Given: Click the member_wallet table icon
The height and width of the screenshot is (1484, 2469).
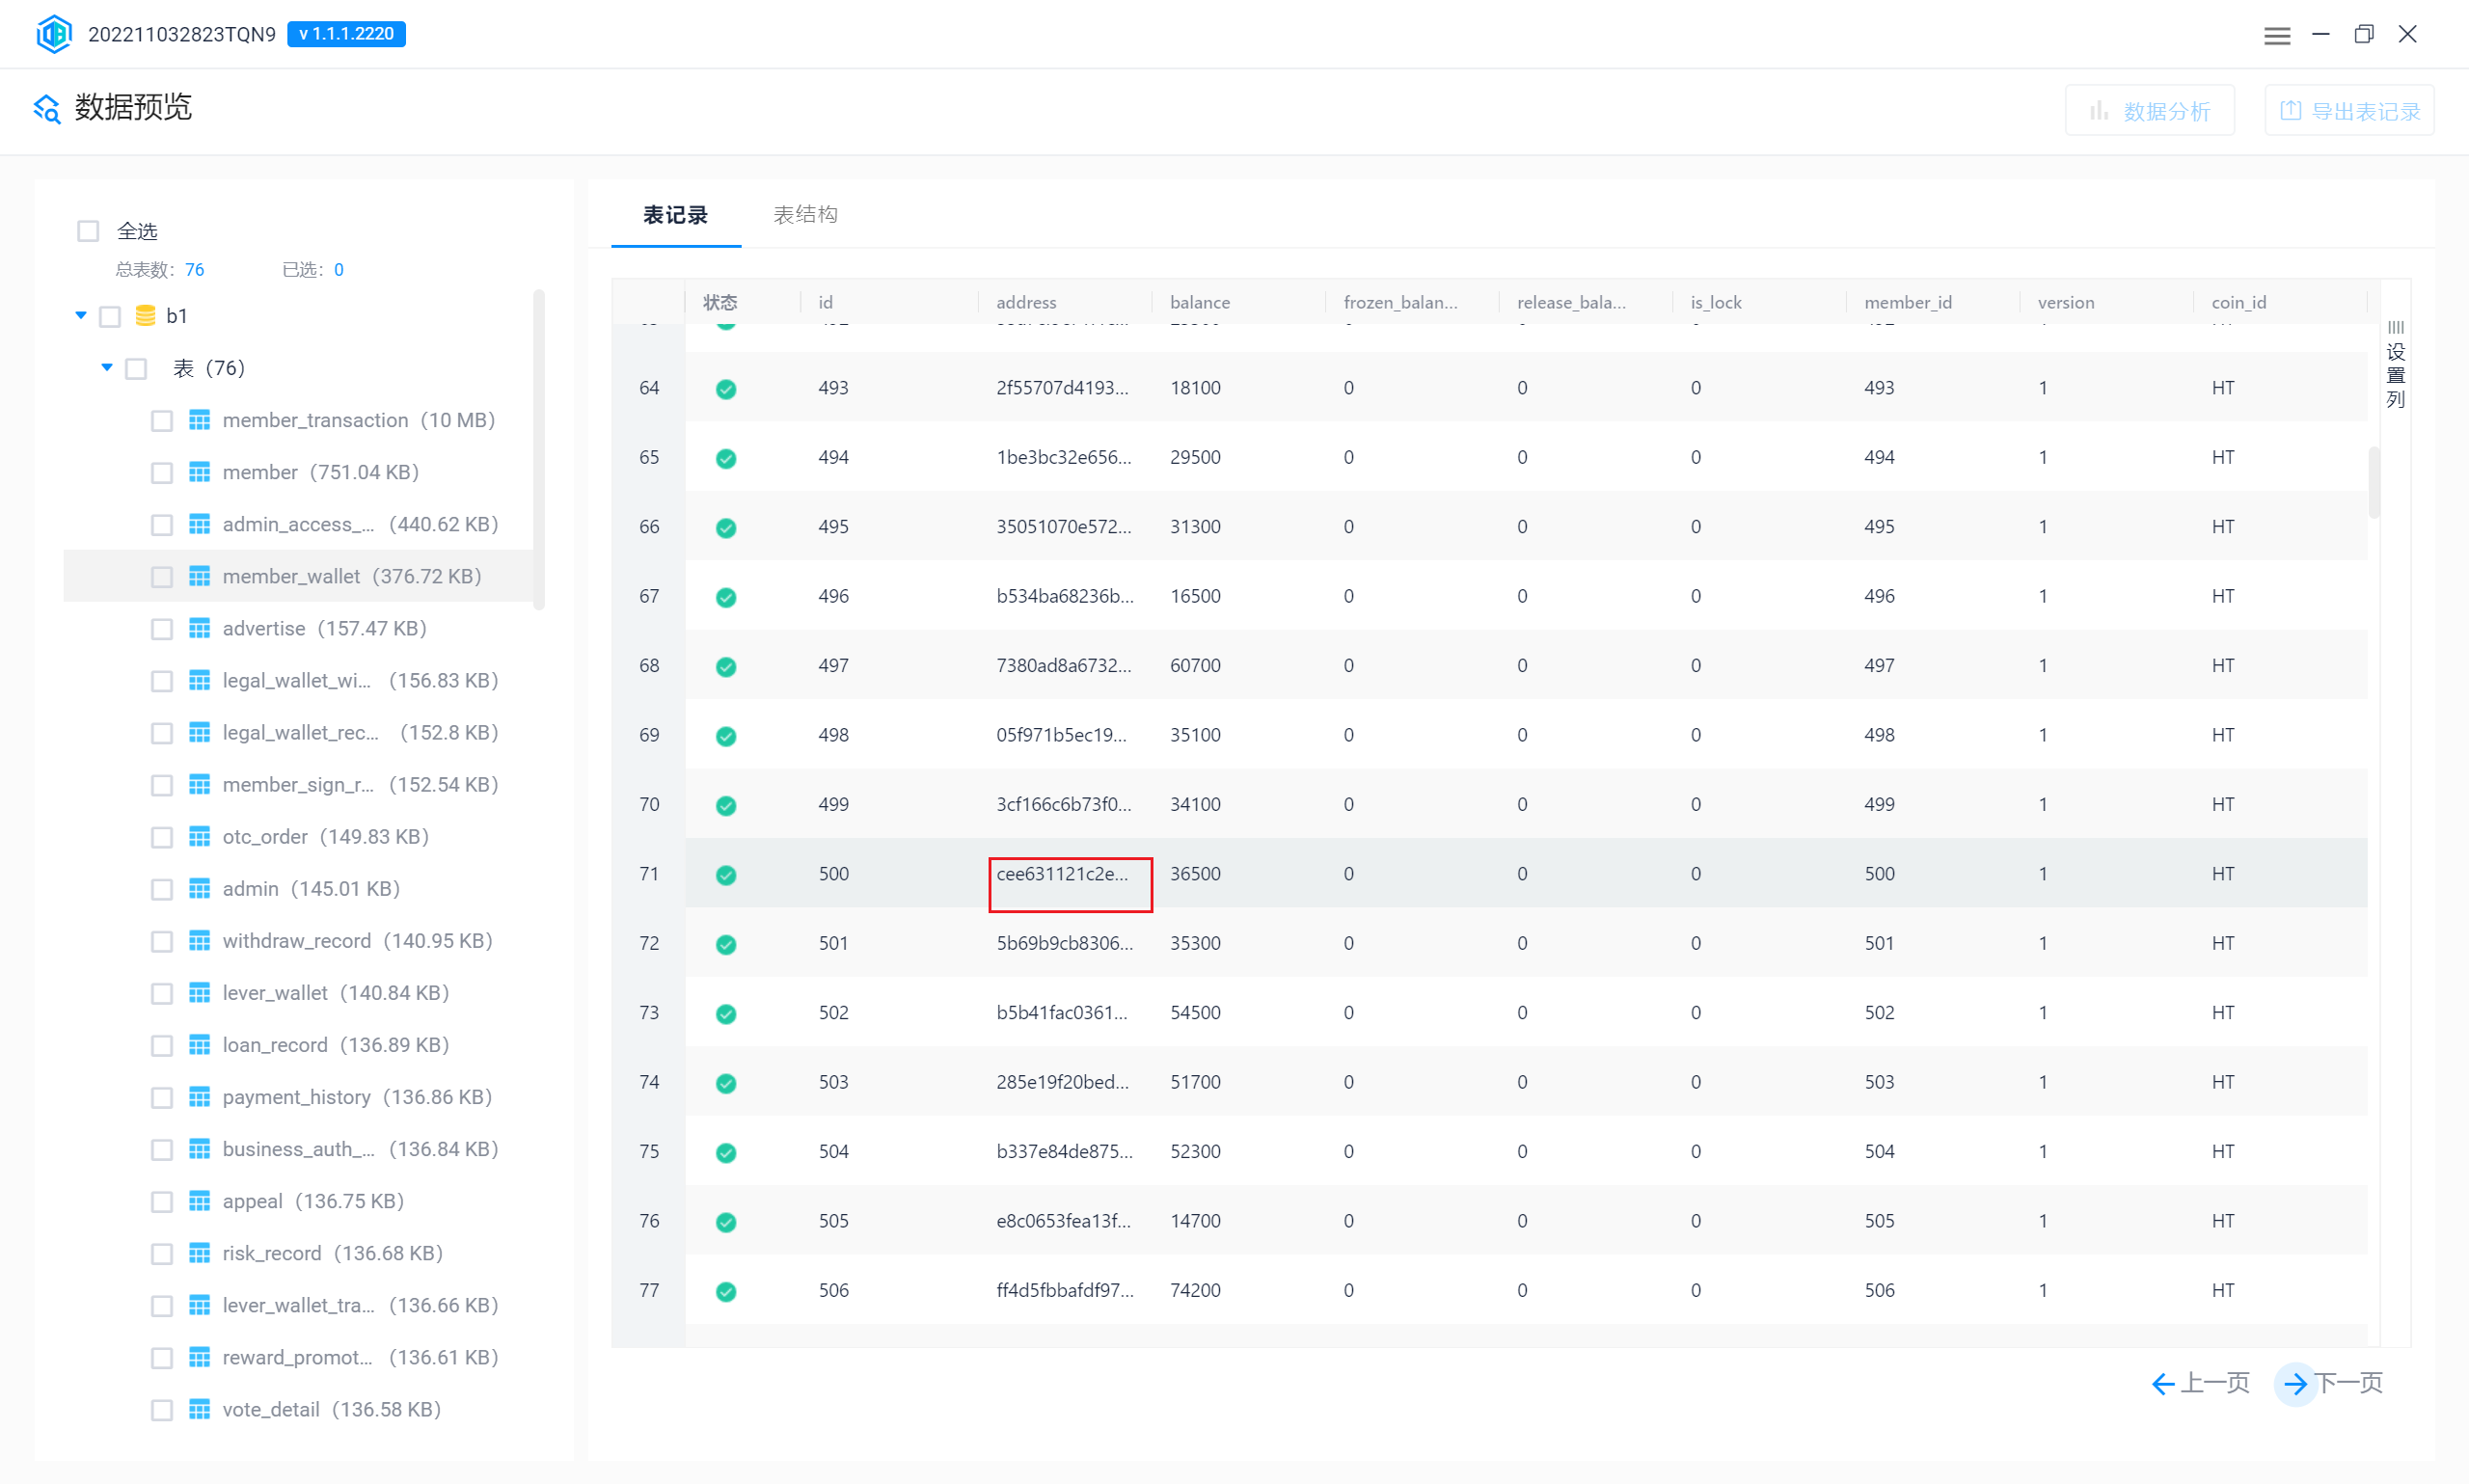Looking at the screenshot, I should click(200, 576).
